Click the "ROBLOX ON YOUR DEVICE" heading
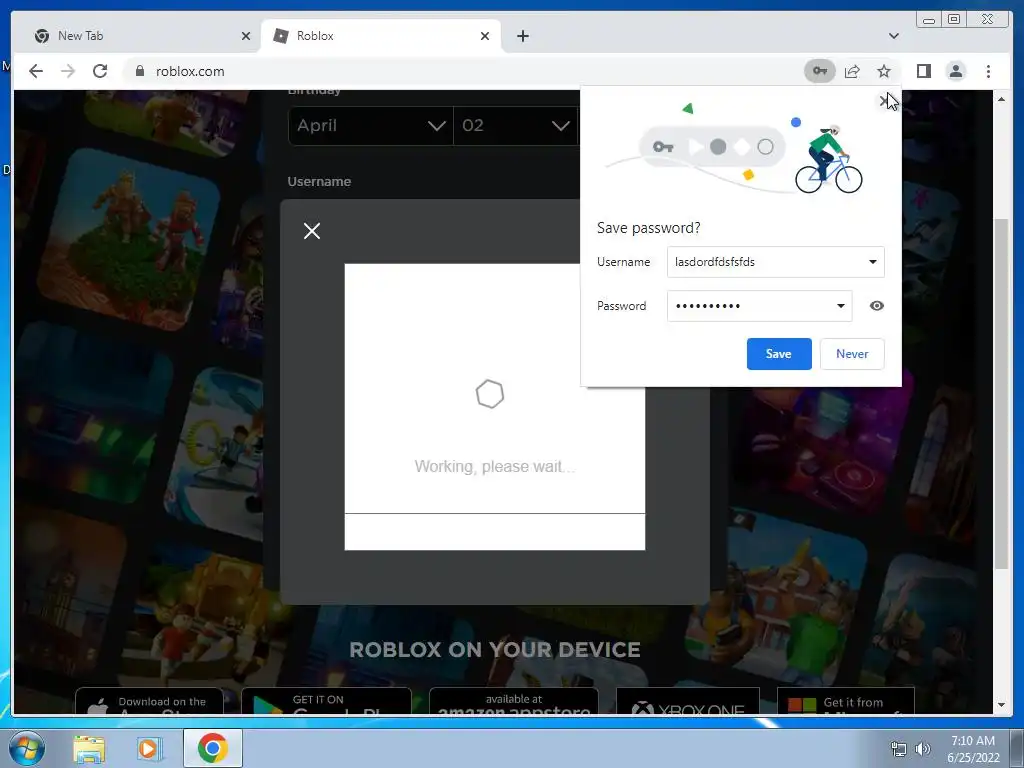This screenshot has height=768, width=1024. click(495, 650)
